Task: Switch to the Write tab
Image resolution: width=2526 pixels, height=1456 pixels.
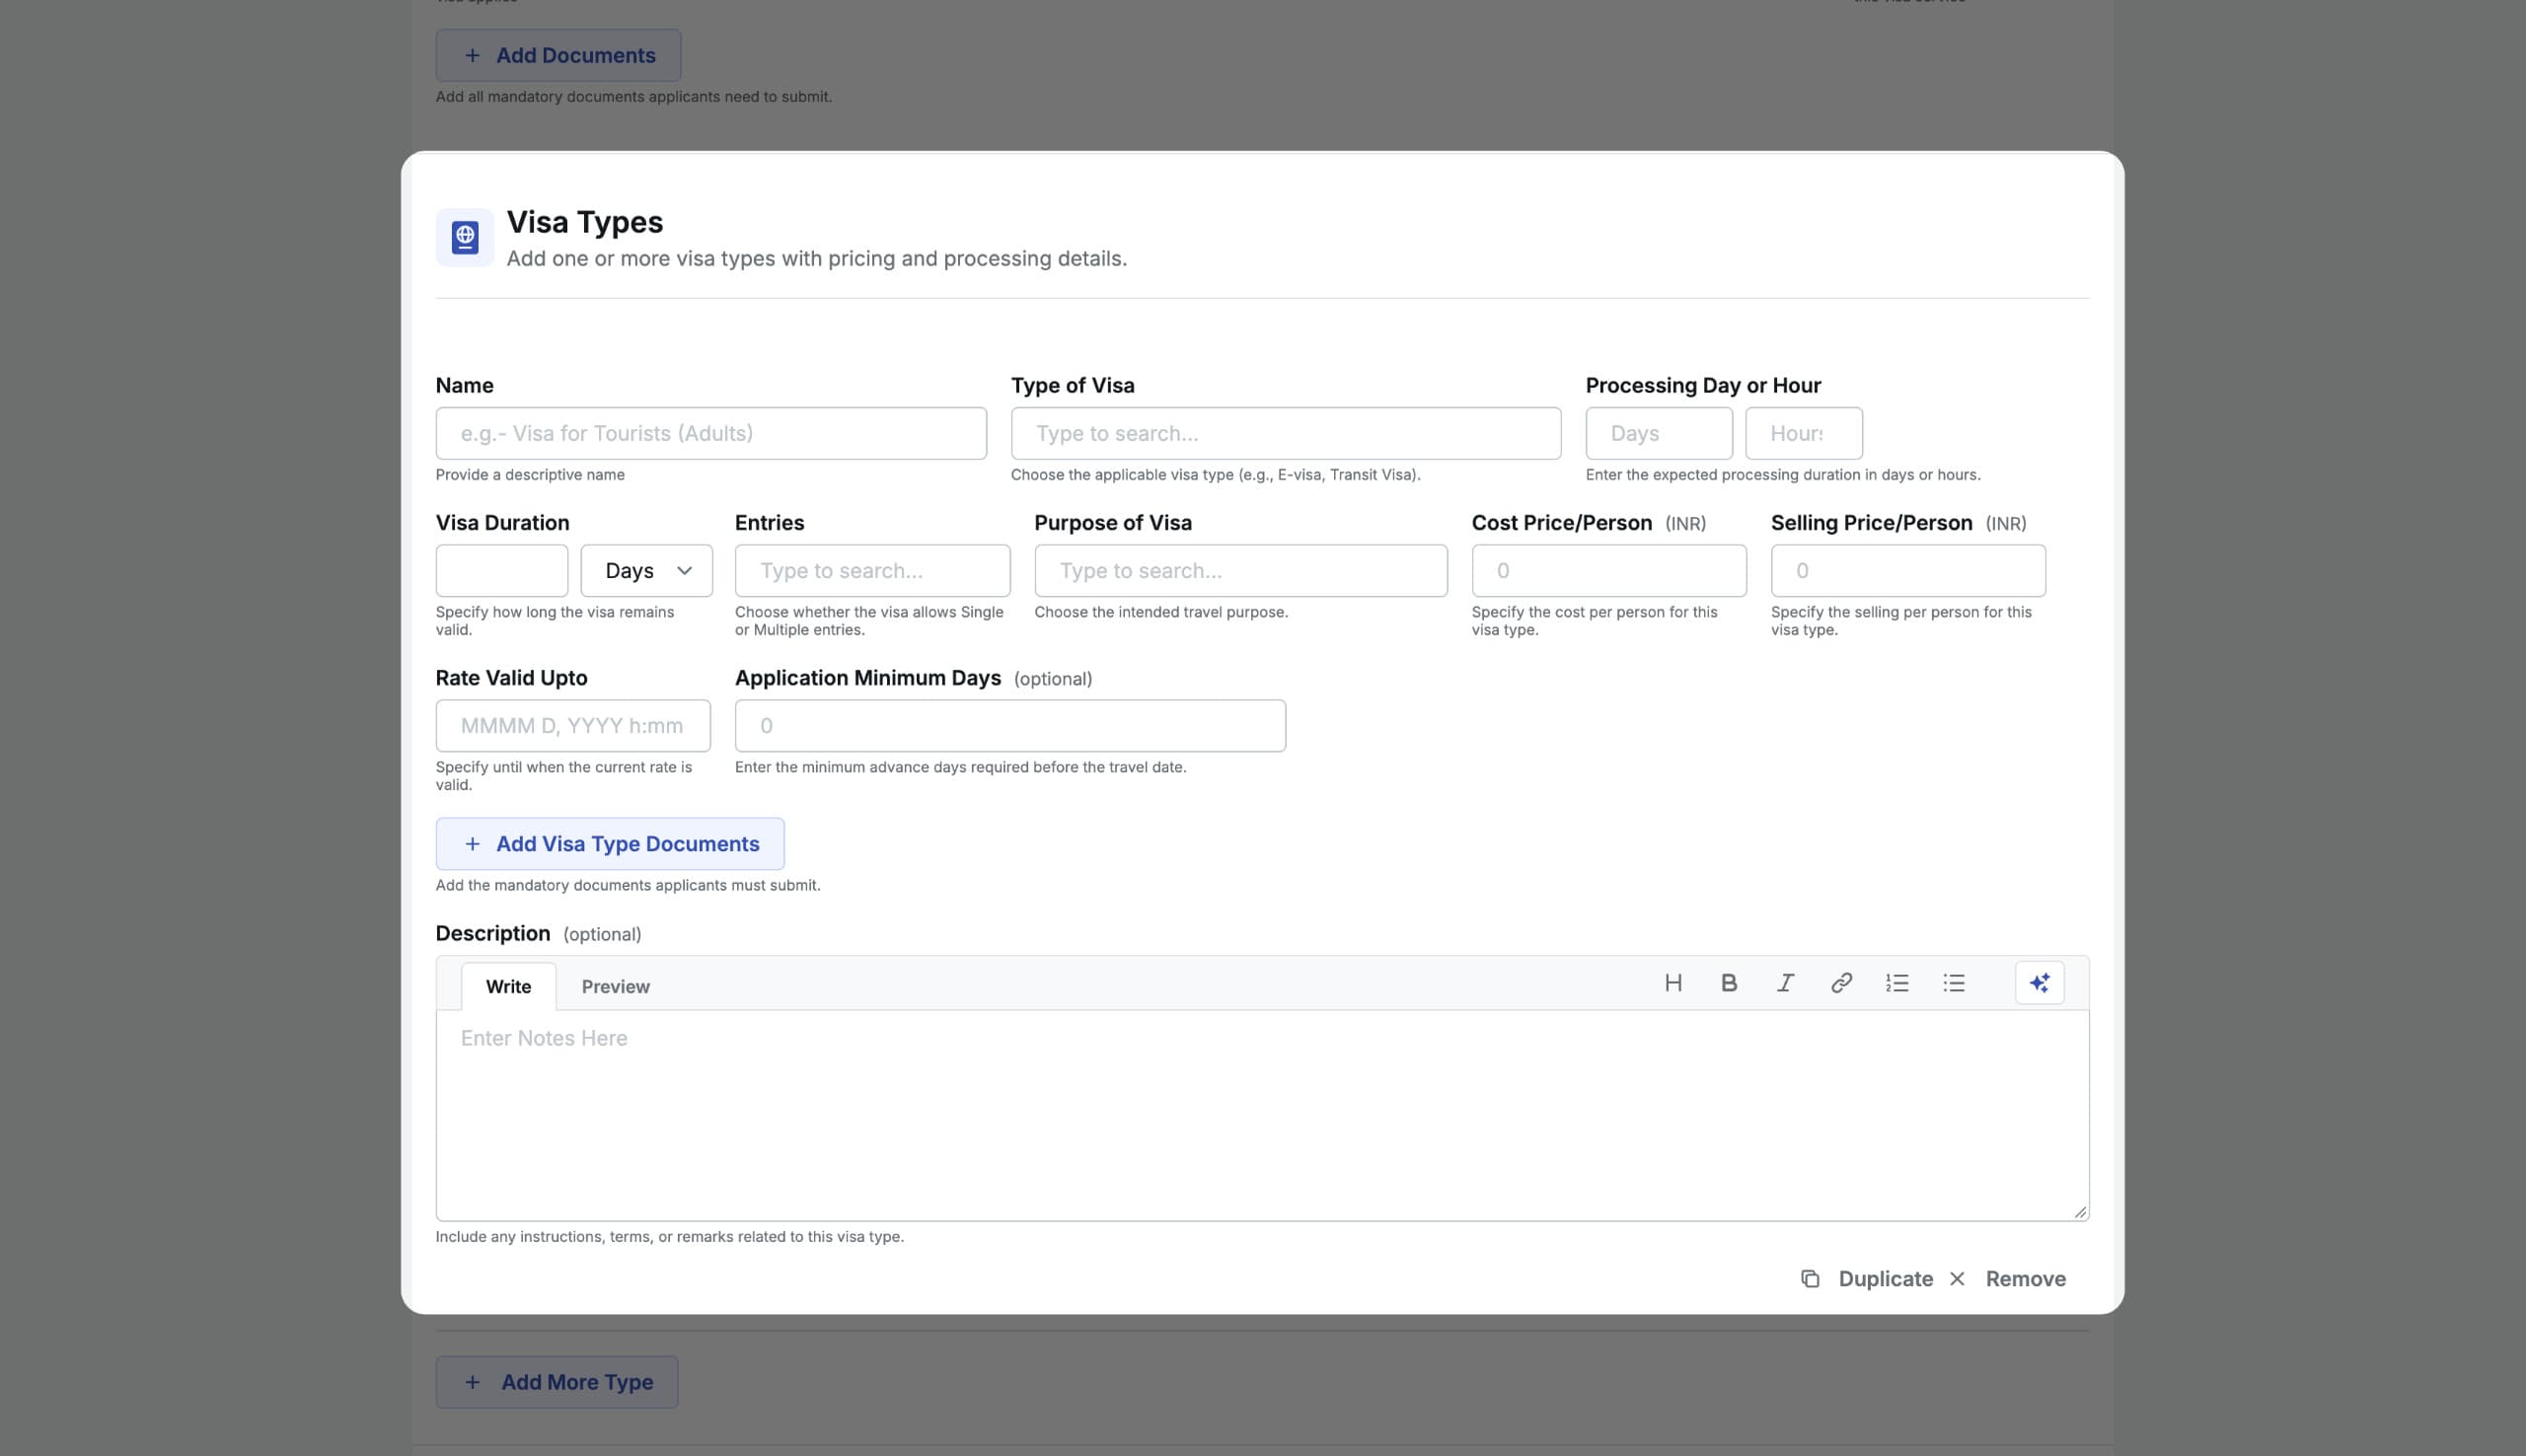Action: pos(508,987)
